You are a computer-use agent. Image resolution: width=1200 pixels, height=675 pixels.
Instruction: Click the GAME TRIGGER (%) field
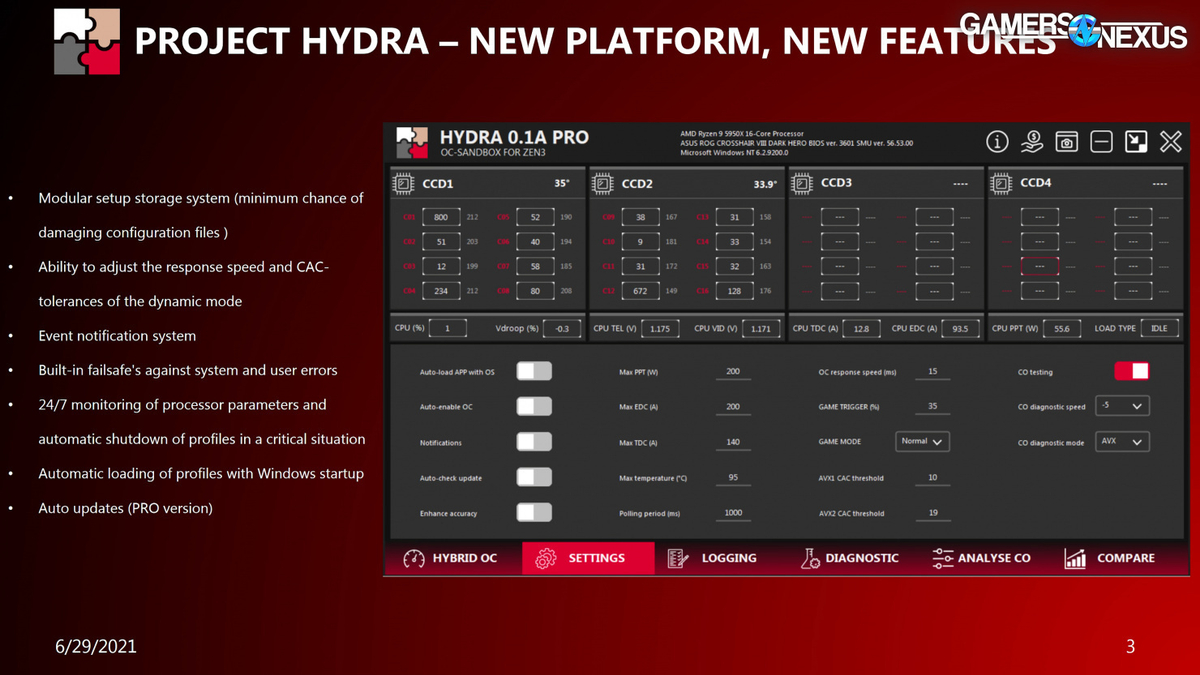[x=933, y=407]
